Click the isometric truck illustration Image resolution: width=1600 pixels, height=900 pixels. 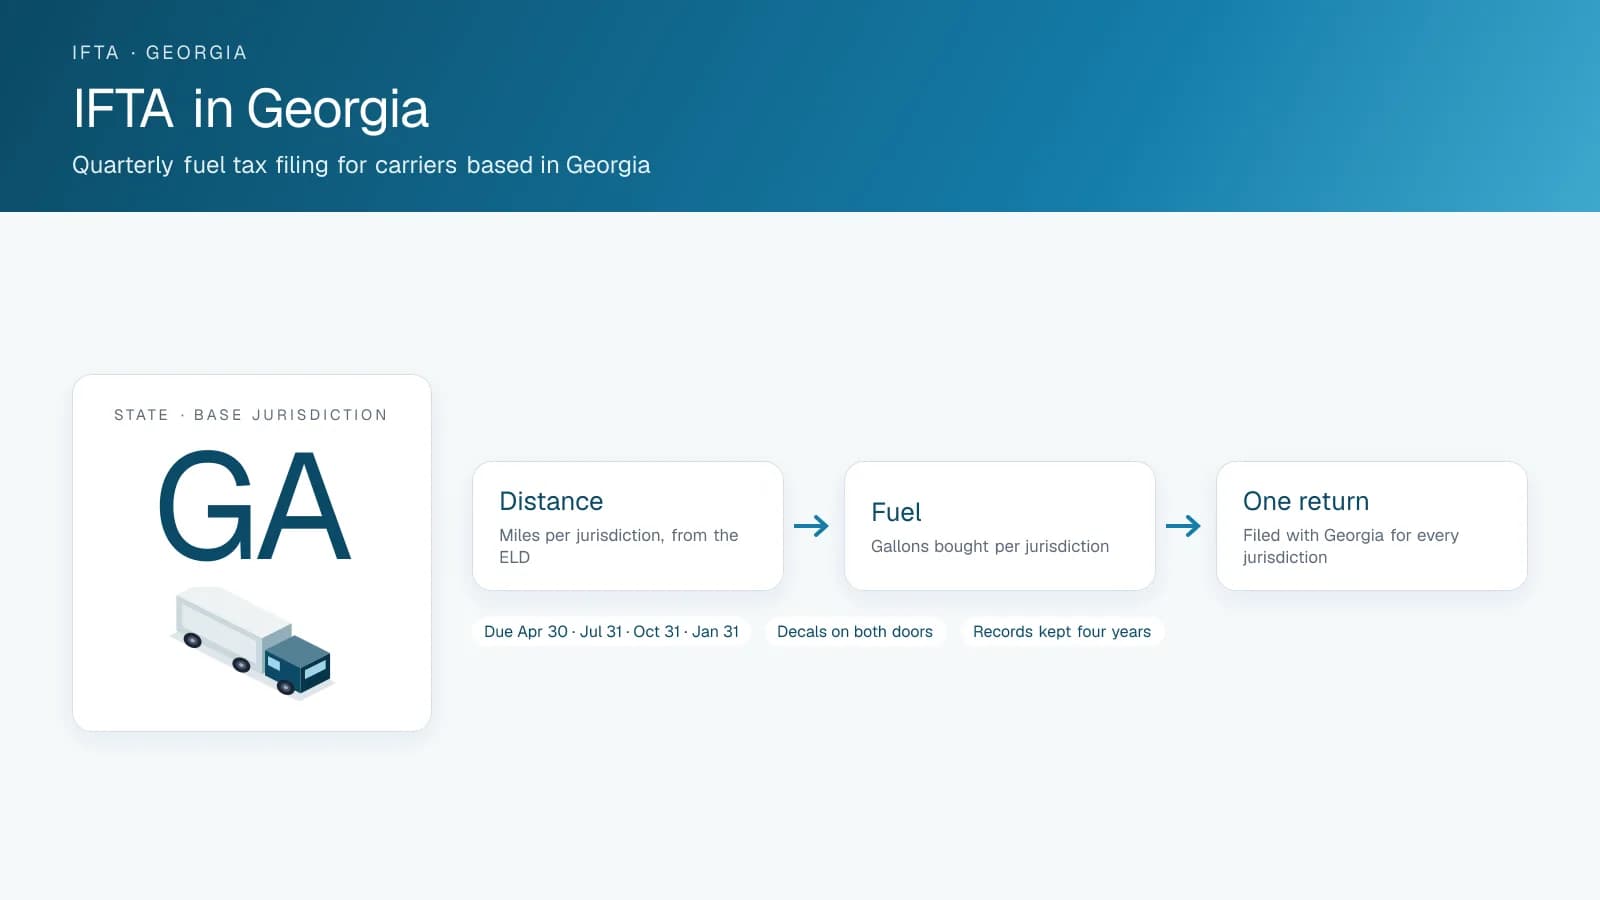pyautogui.click(x=252, y=643)
